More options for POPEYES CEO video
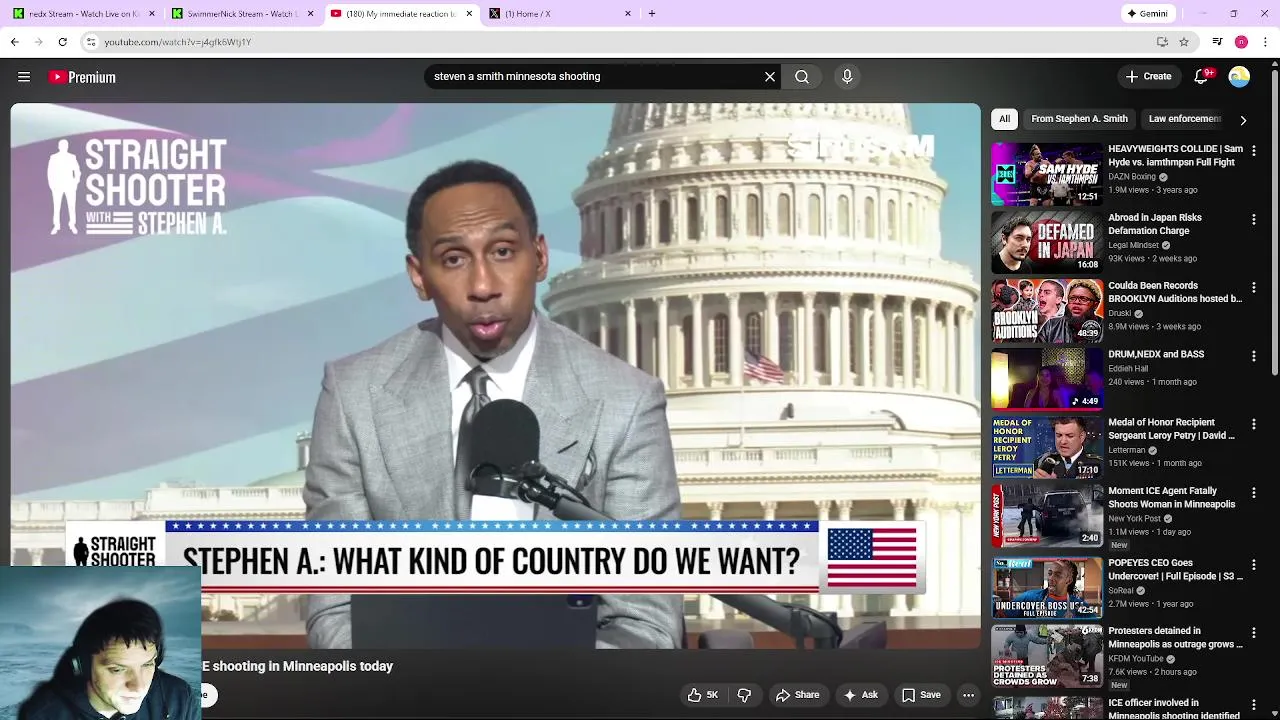1280x720 pixels. coord(1254,564)
